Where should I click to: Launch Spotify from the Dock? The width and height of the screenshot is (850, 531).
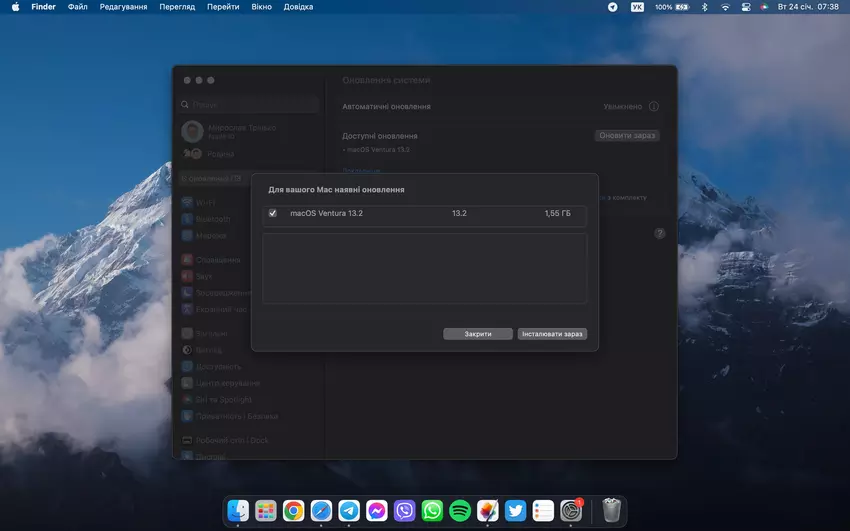[460, 511]
